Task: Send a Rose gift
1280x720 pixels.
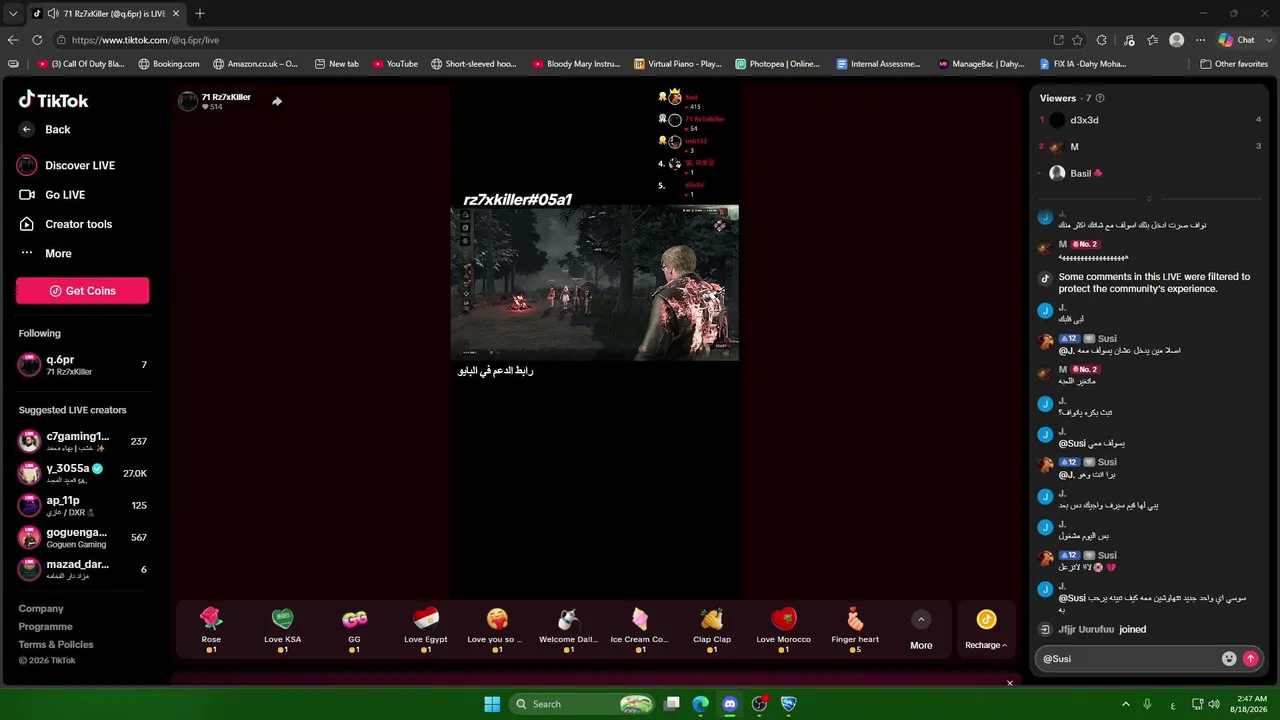Action: (211, 630)
